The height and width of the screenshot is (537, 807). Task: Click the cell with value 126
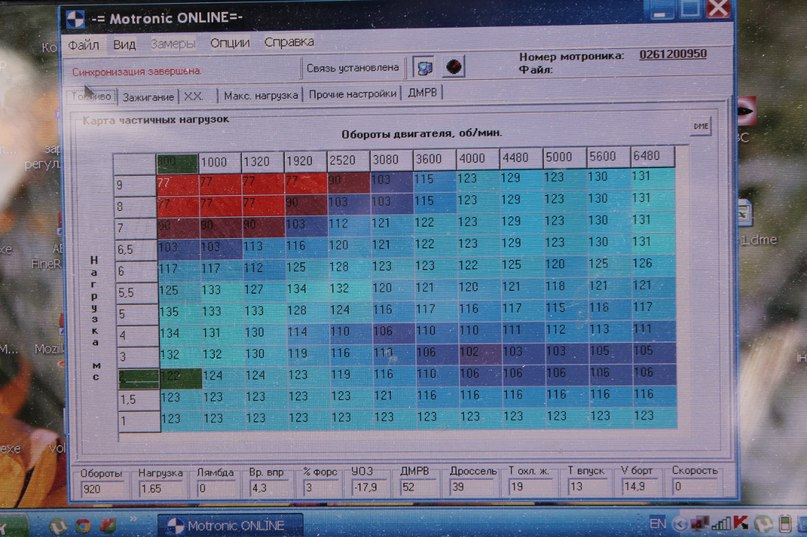[653, 263]
